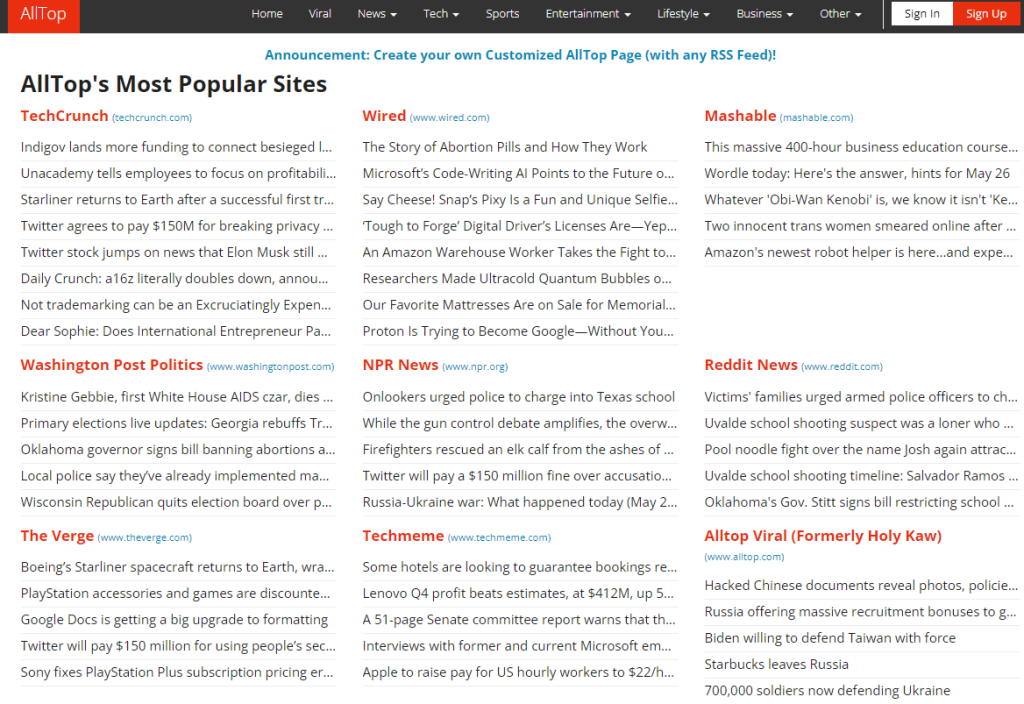The image size is (1024, 704).
Task: Open the Reddit News section title
Action: 750,365
